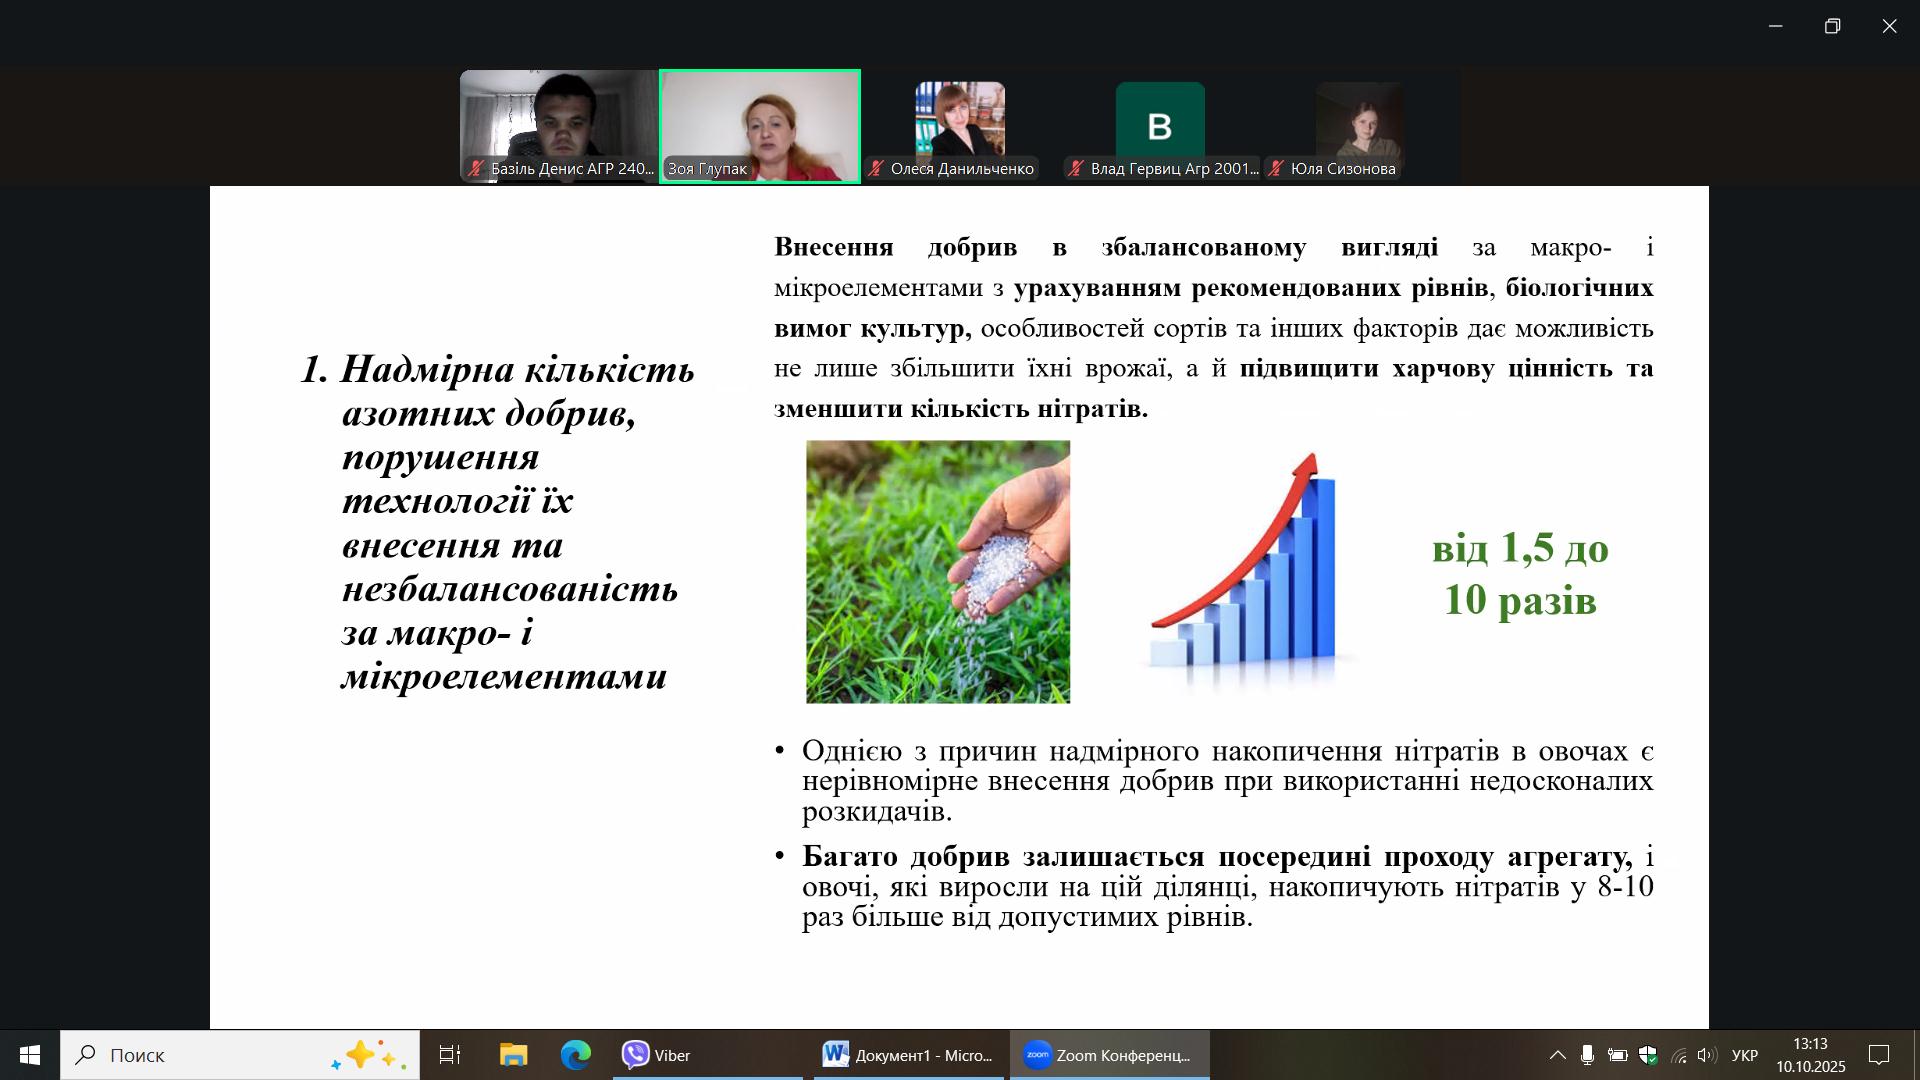Open Microsoft Edge browser icon
Screen dimensions: 1920x1080
(576, 1055)
